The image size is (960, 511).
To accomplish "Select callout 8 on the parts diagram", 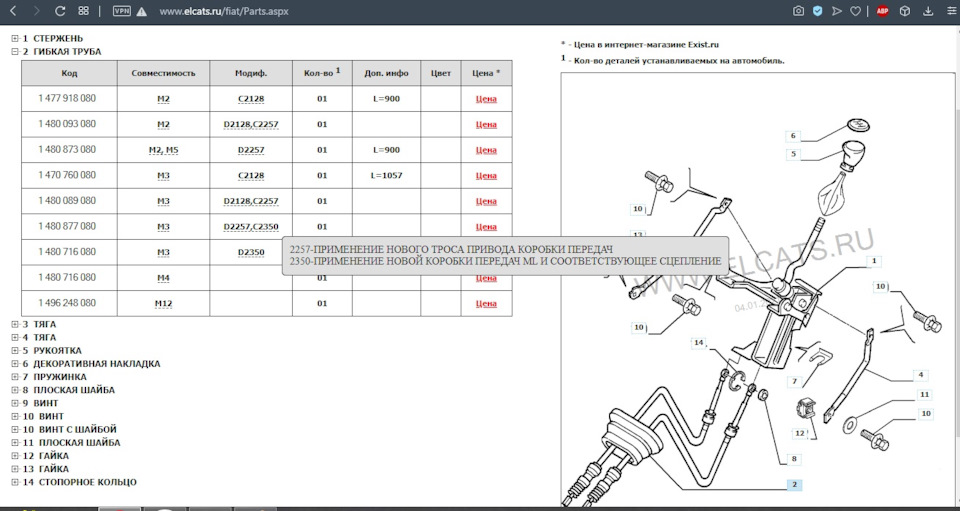I will tap(794, 459).
